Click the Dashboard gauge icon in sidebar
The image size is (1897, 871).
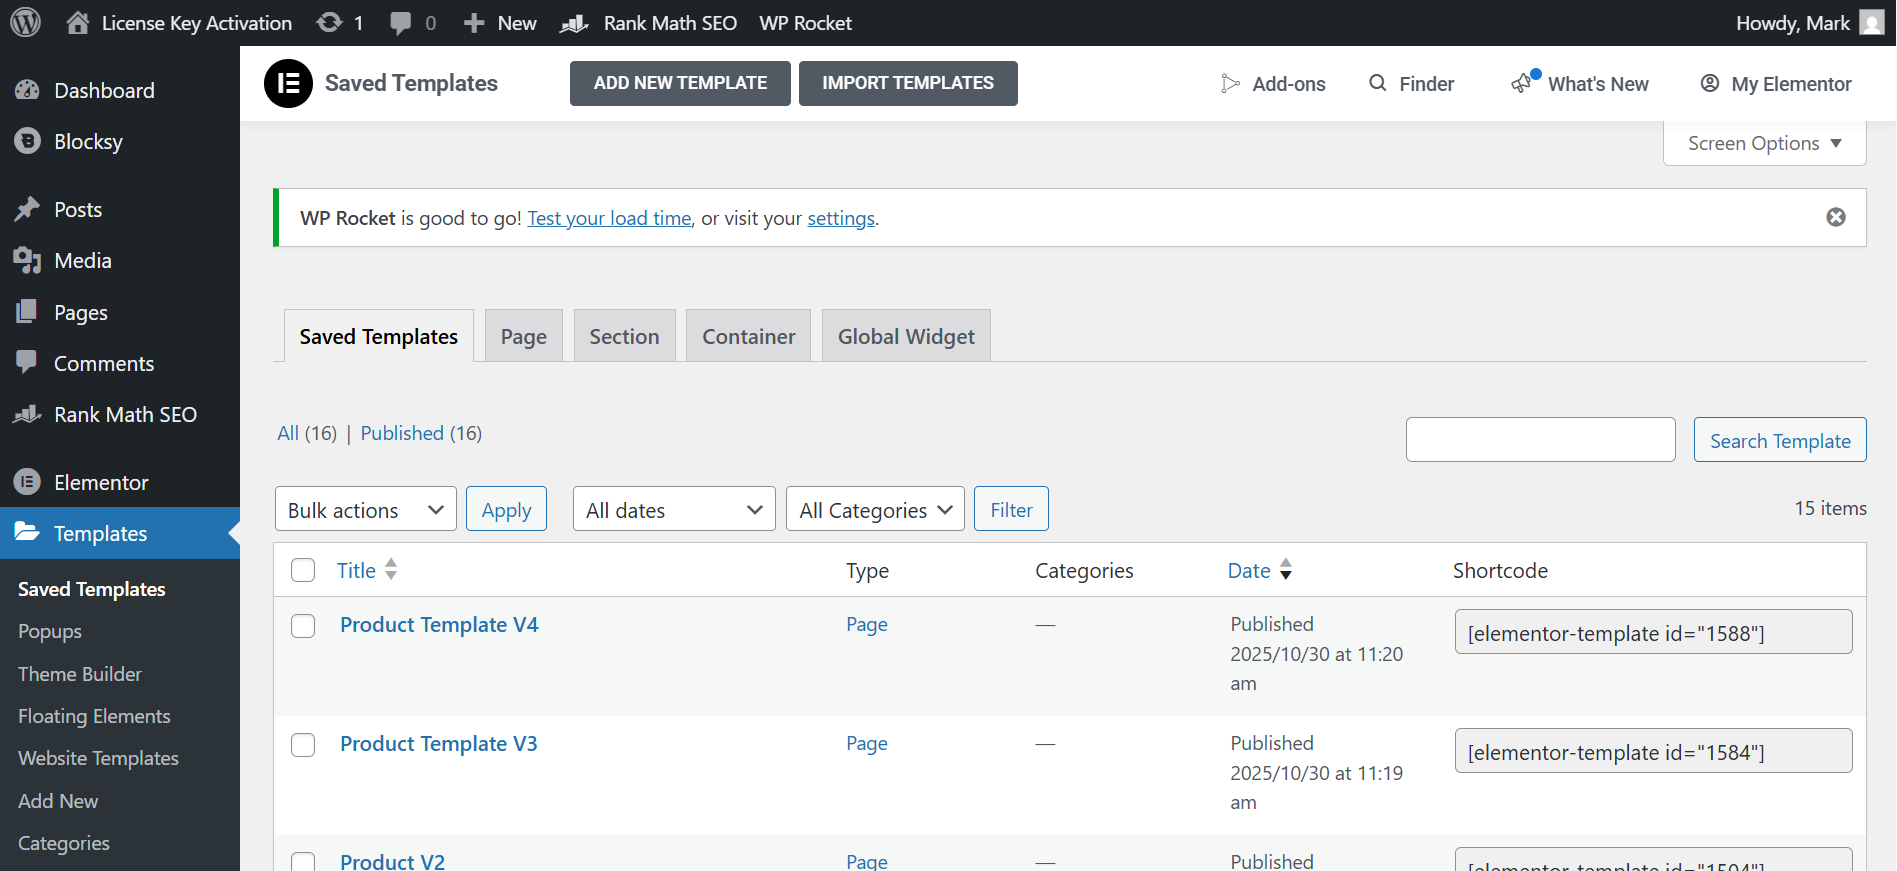(x=27, y=90)
